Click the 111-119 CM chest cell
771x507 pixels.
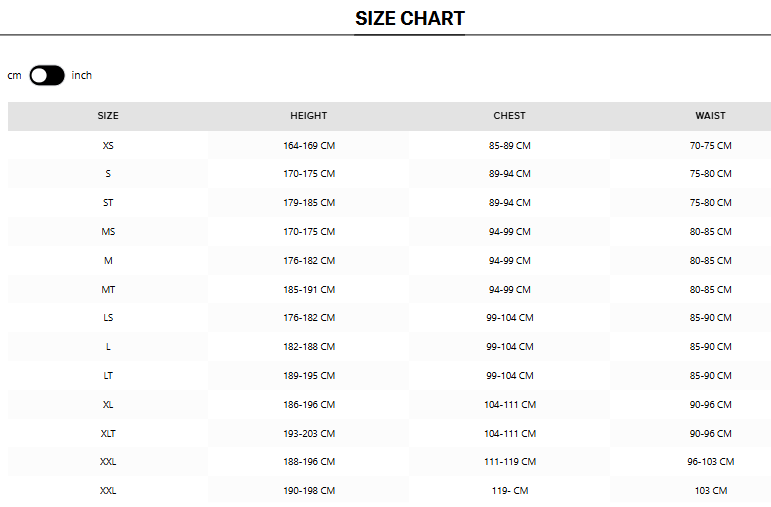point(510,462)
